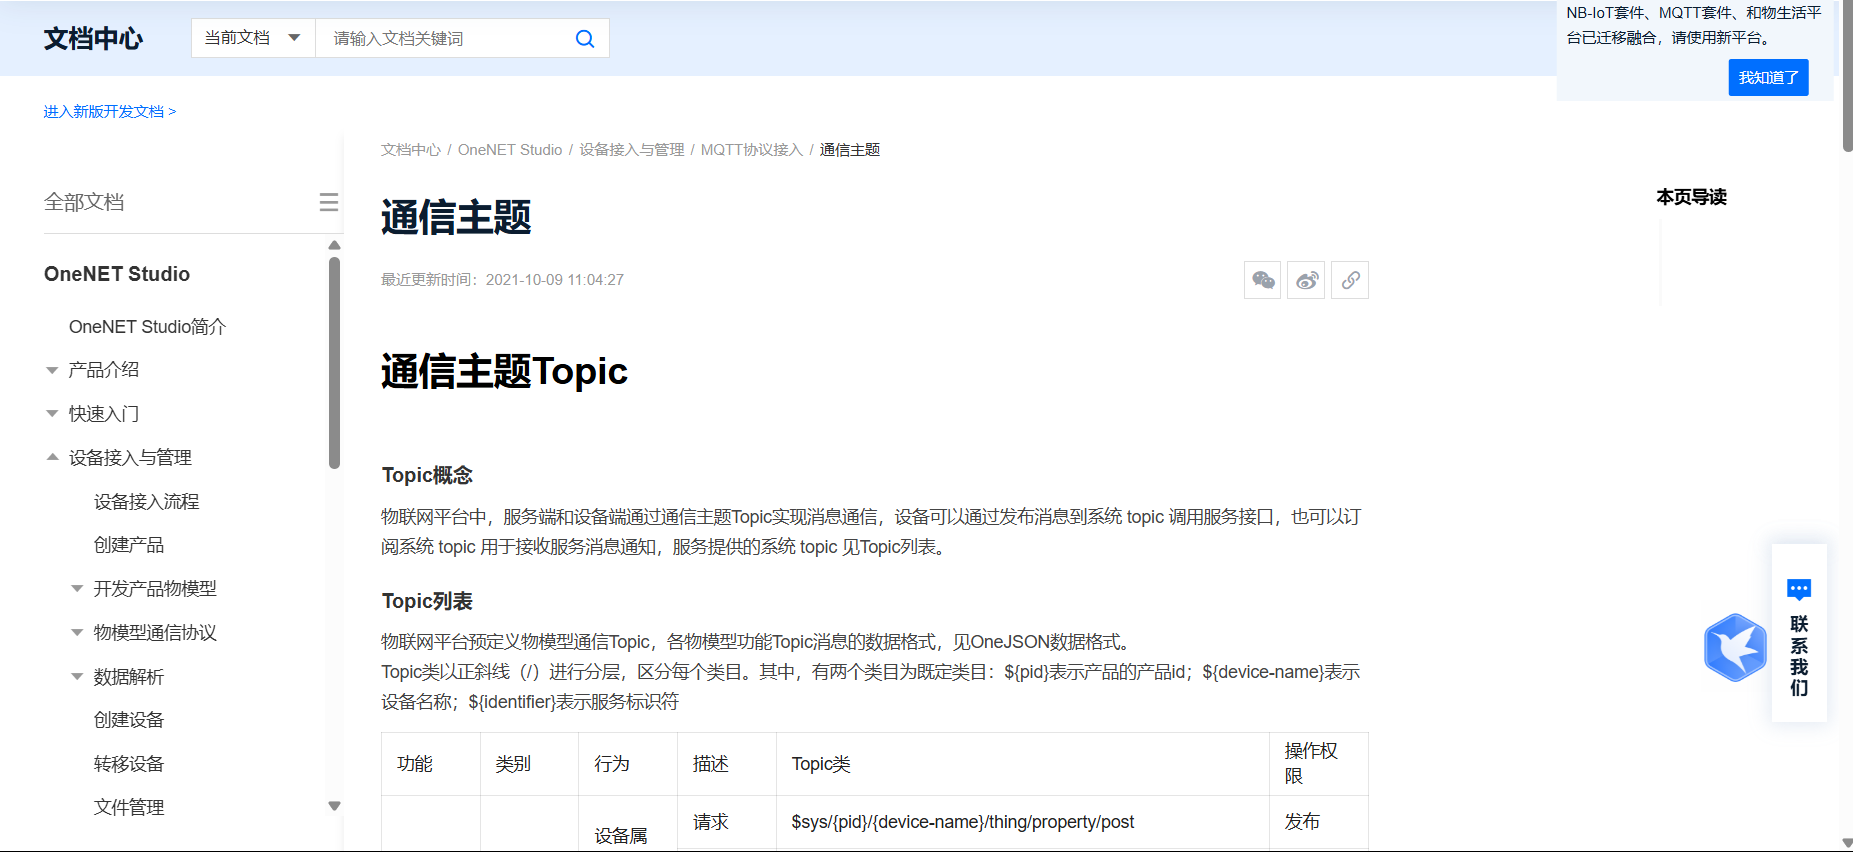Click the property/post topic cell
This screenshot has height=852, width=1853.
click(x=1022, y=822)
